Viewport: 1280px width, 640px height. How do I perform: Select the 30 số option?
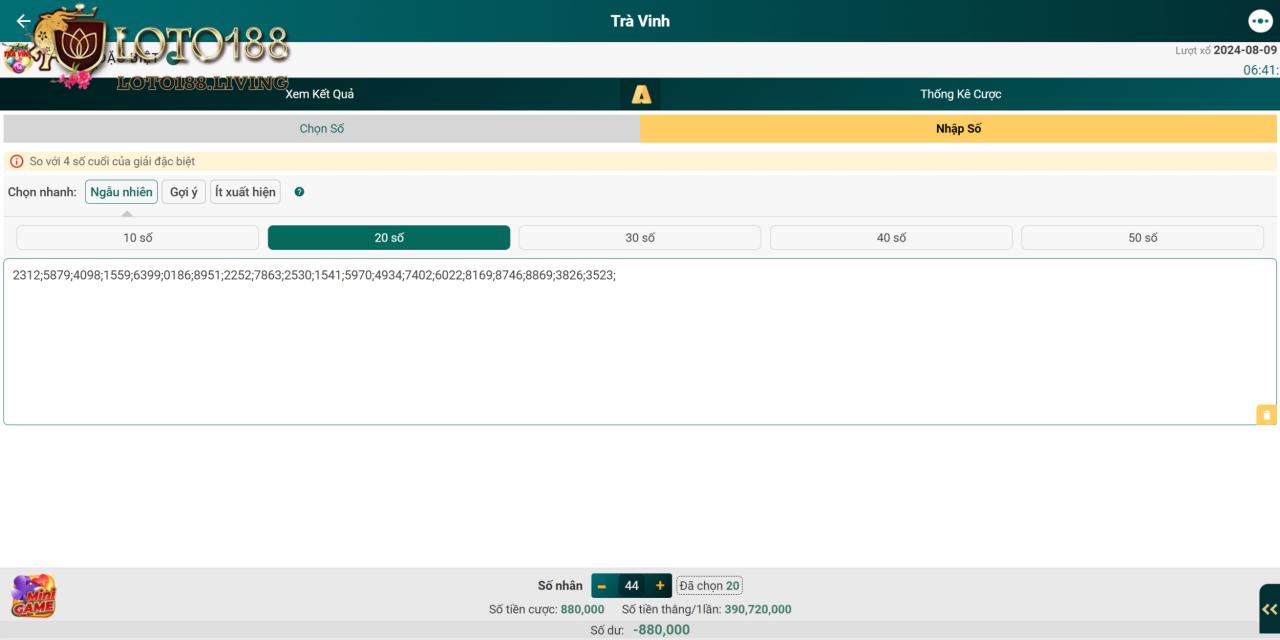tap(640, 238)
